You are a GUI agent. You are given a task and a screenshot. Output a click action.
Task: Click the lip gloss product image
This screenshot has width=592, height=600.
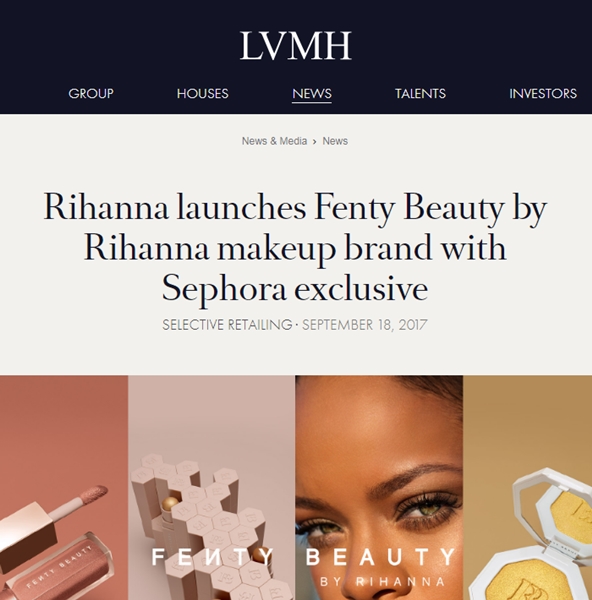pyautogui.click(x=64, y=488)
